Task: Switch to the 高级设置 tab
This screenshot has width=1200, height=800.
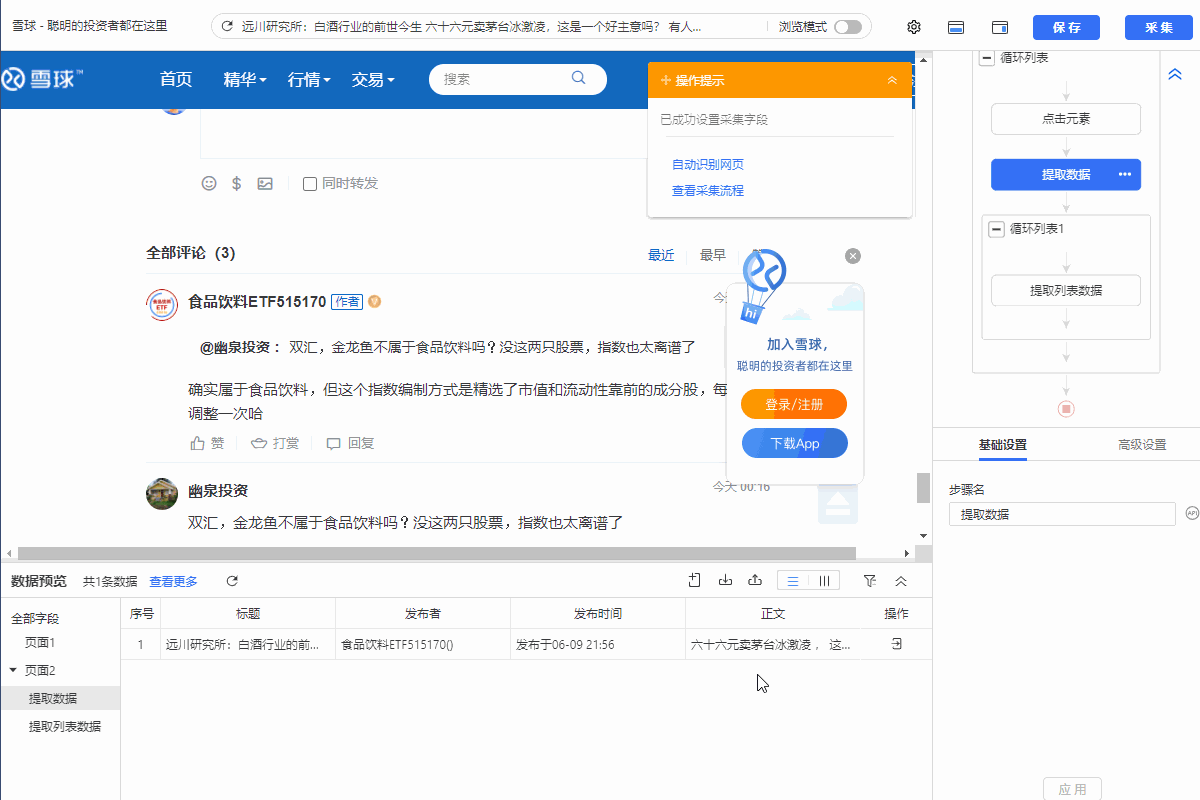Action: [x=1142, y=445]
